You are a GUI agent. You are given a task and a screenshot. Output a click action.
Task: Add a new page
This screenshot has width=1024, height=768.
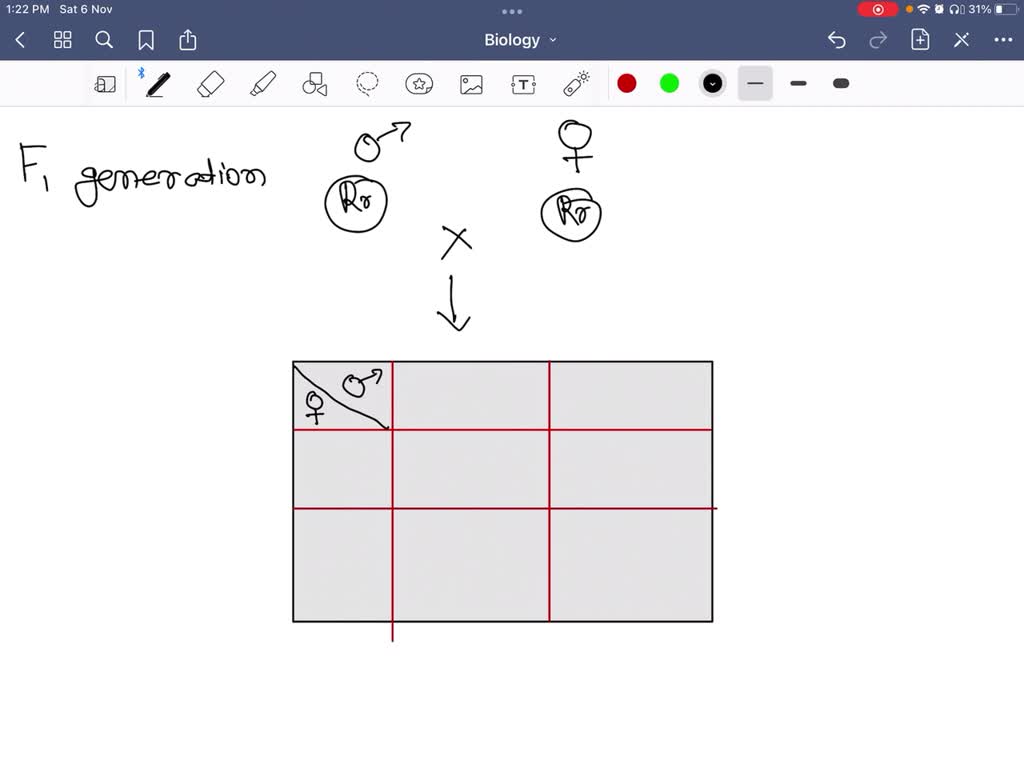920,40
